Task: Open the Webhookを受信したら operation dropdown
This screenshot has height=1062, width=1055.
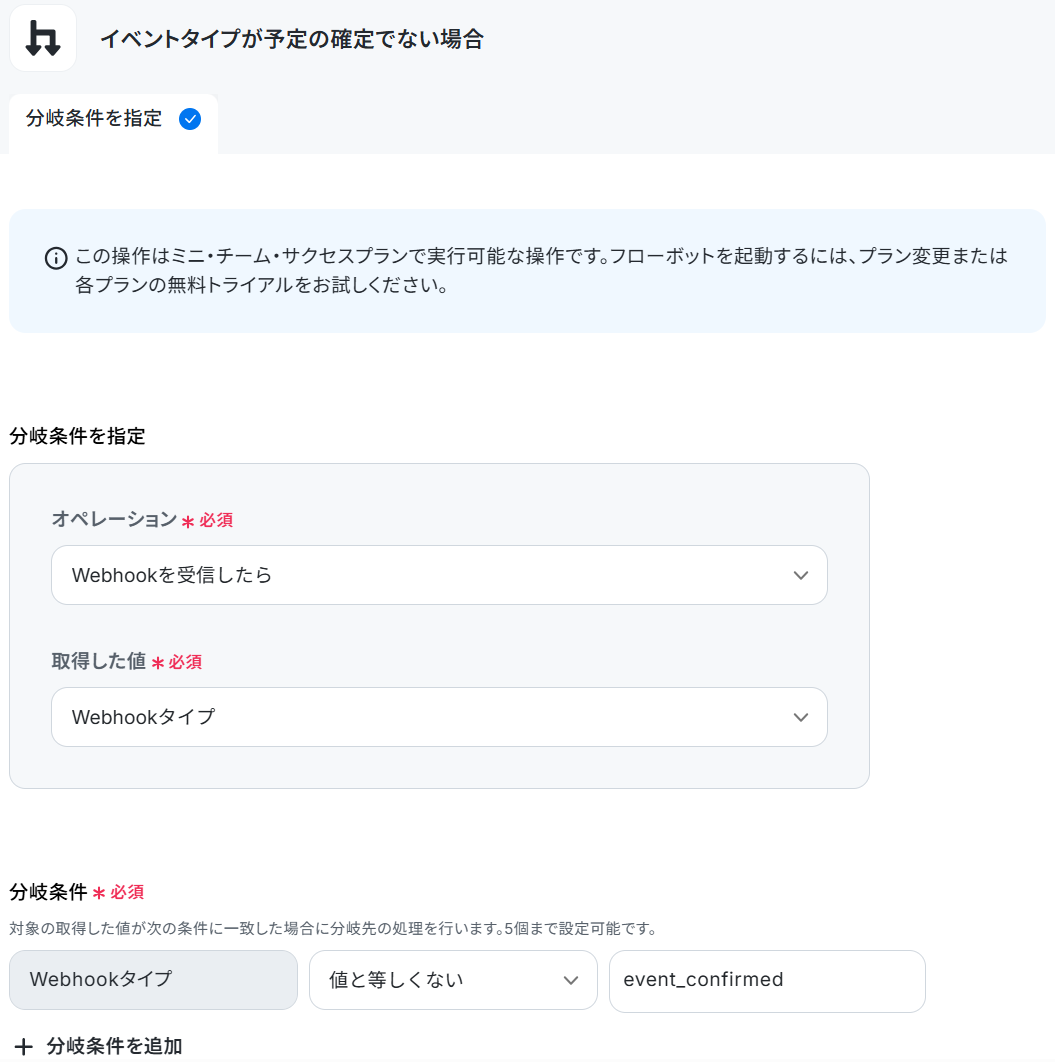Action: pyautogui.click(x=439, y=575)
